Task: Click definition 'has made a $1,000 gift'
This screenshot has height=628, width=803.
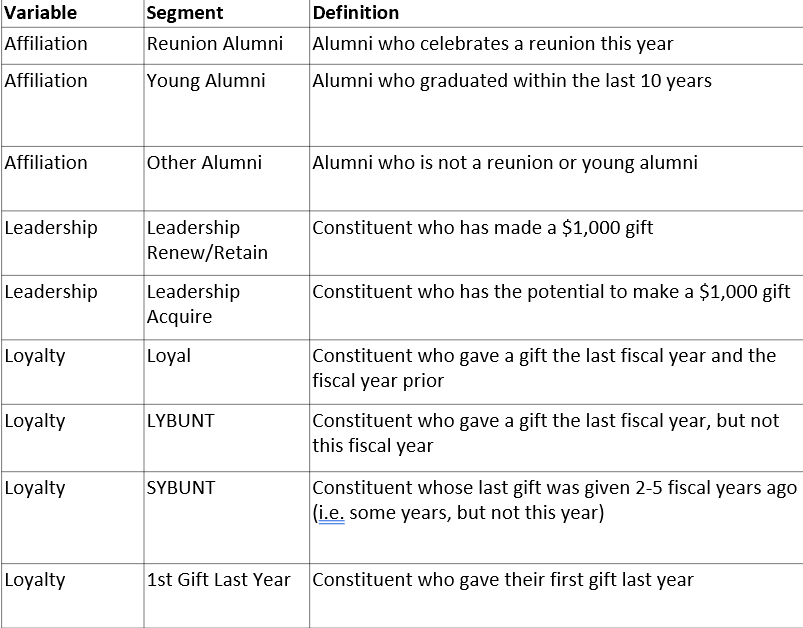Action: coord(482,228)
